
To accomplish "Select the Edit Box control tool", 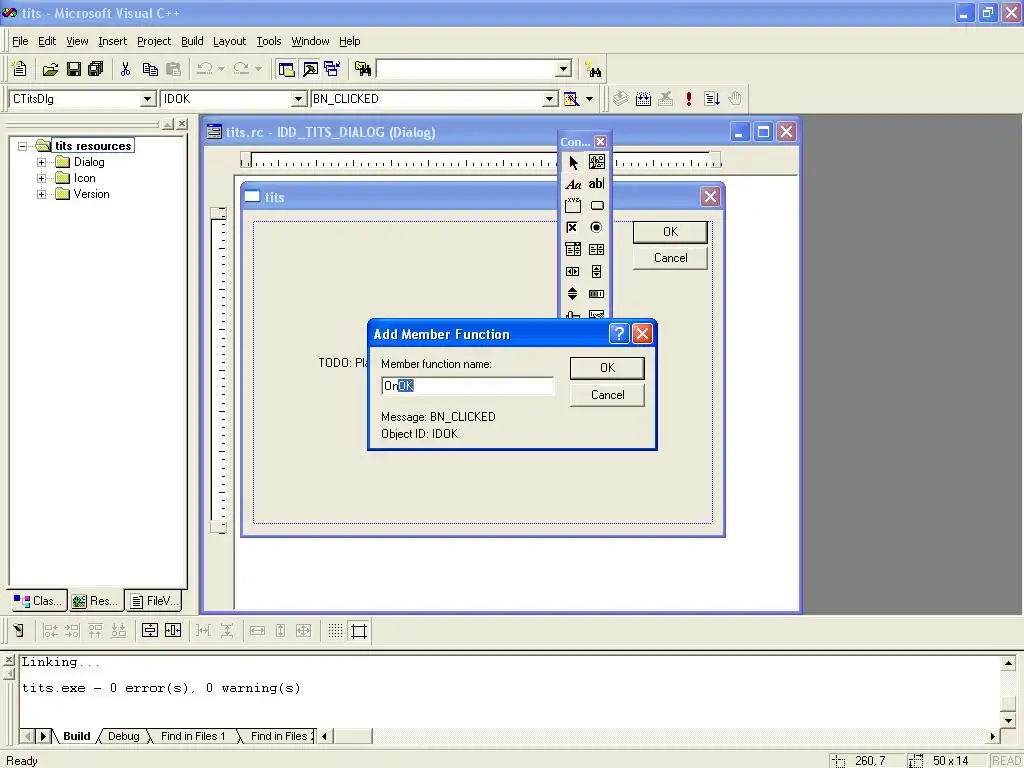I will [x=596, y=184].
